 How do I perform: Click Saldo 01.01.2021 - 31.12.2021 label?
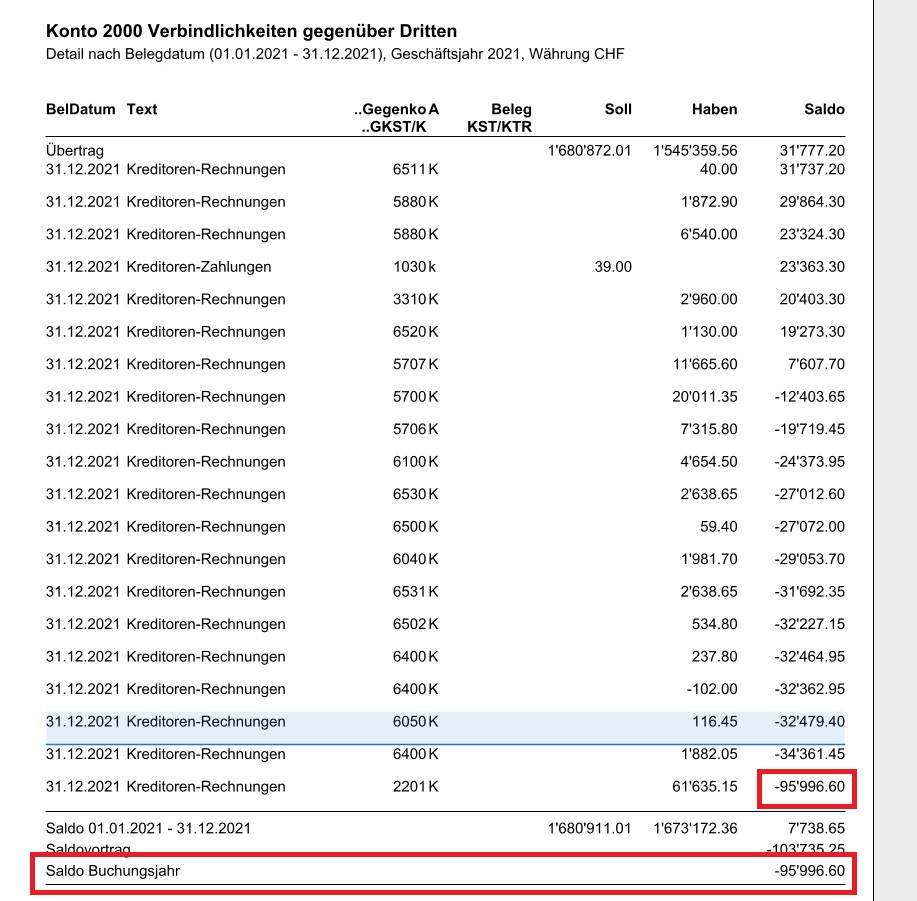click(149, 828)
